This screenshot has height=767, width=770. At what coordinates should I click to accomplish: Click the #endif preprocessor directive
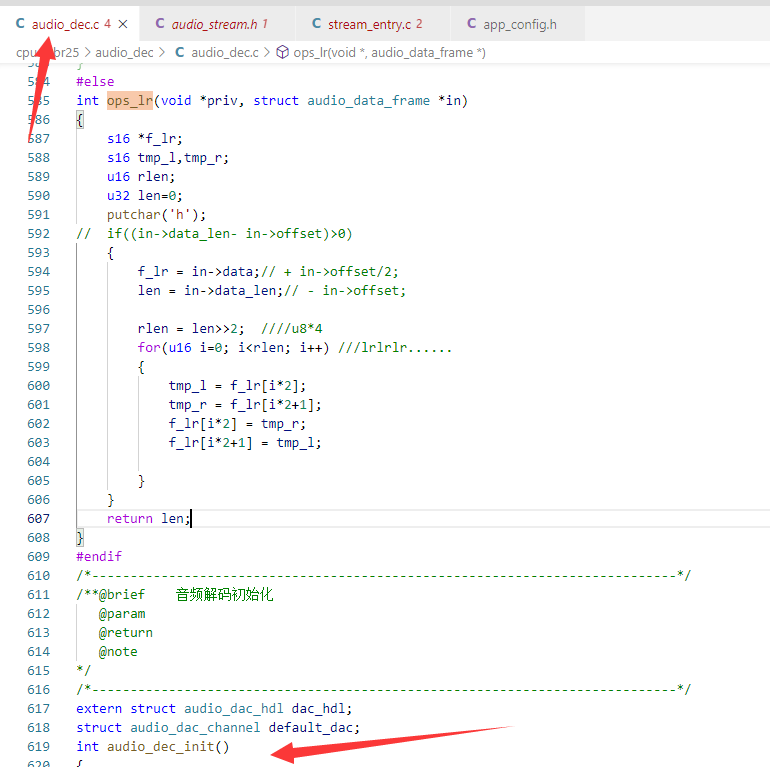(x=99, y=556)
